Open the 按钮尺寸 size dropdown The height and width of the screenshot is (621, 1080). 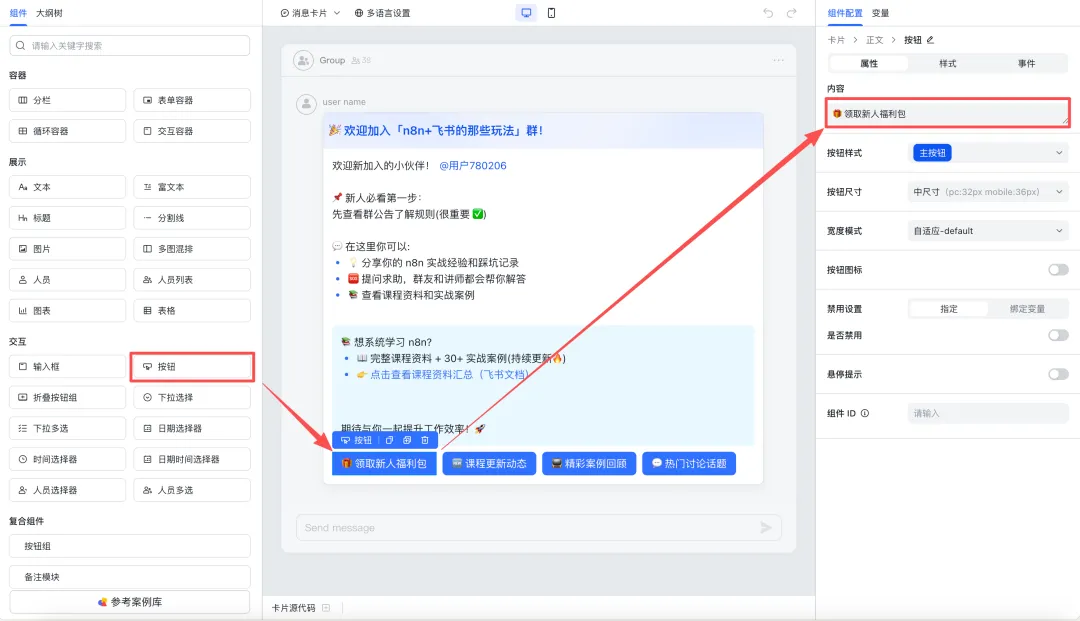(988, 192)
